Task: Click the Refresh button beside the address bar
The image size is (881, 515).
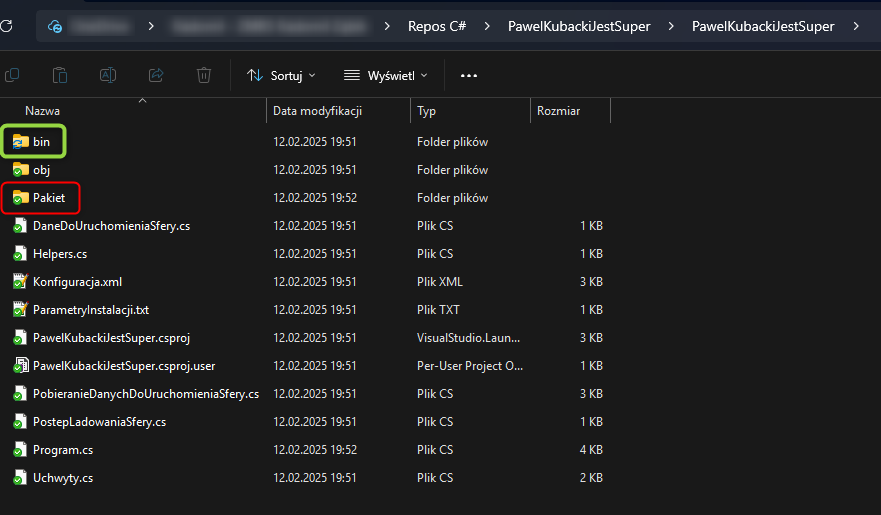Action: (7, 26)
